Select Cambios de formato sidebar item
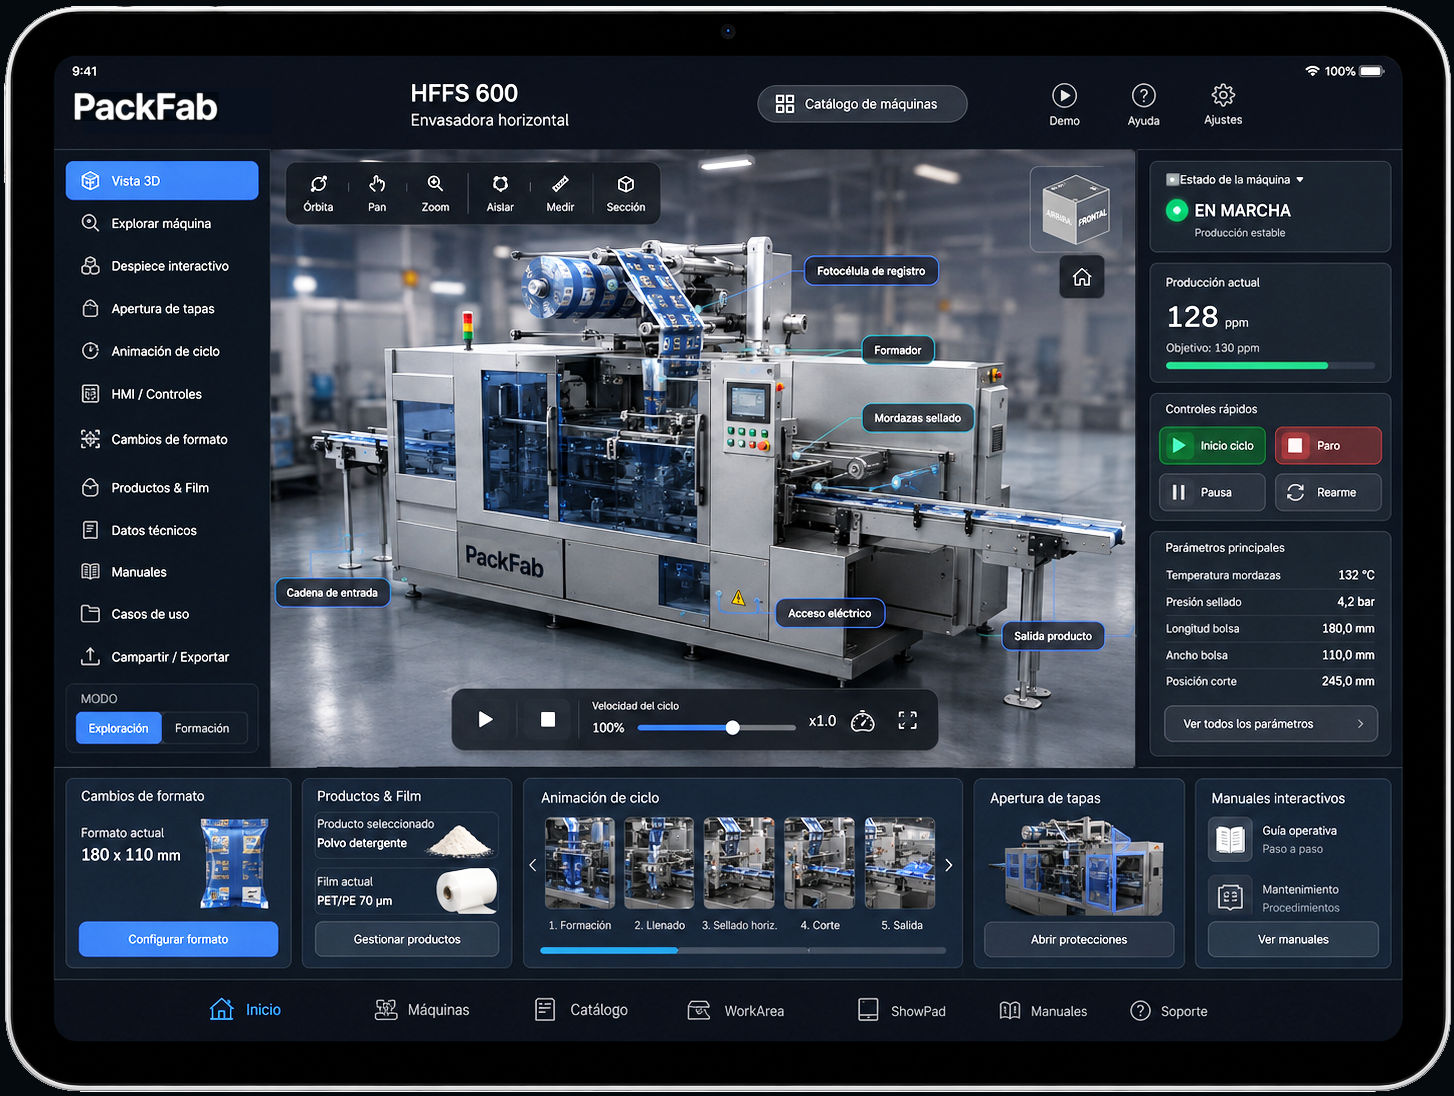This screenshot has height=1096, width=1454. coord(162,439)
